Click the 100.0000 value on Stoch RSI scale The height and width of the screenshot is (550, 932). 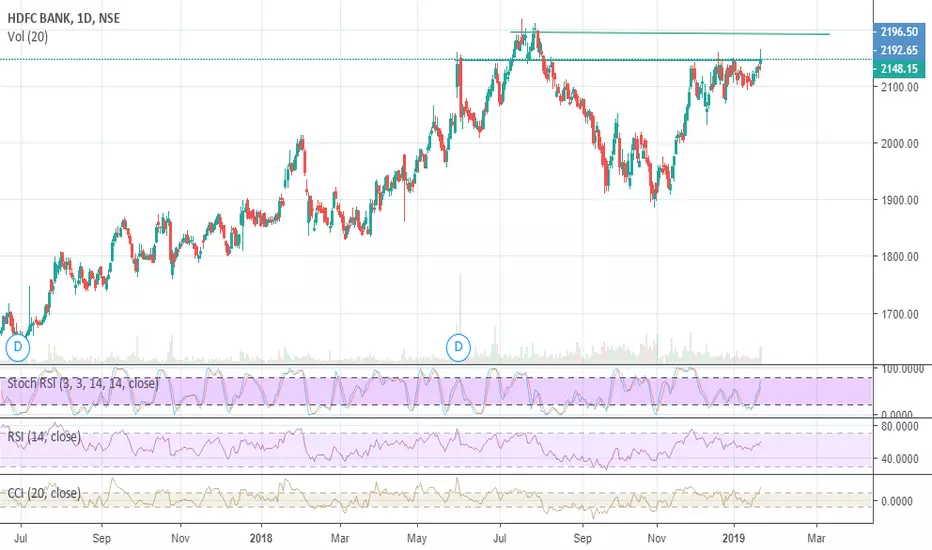click(903, 369)
